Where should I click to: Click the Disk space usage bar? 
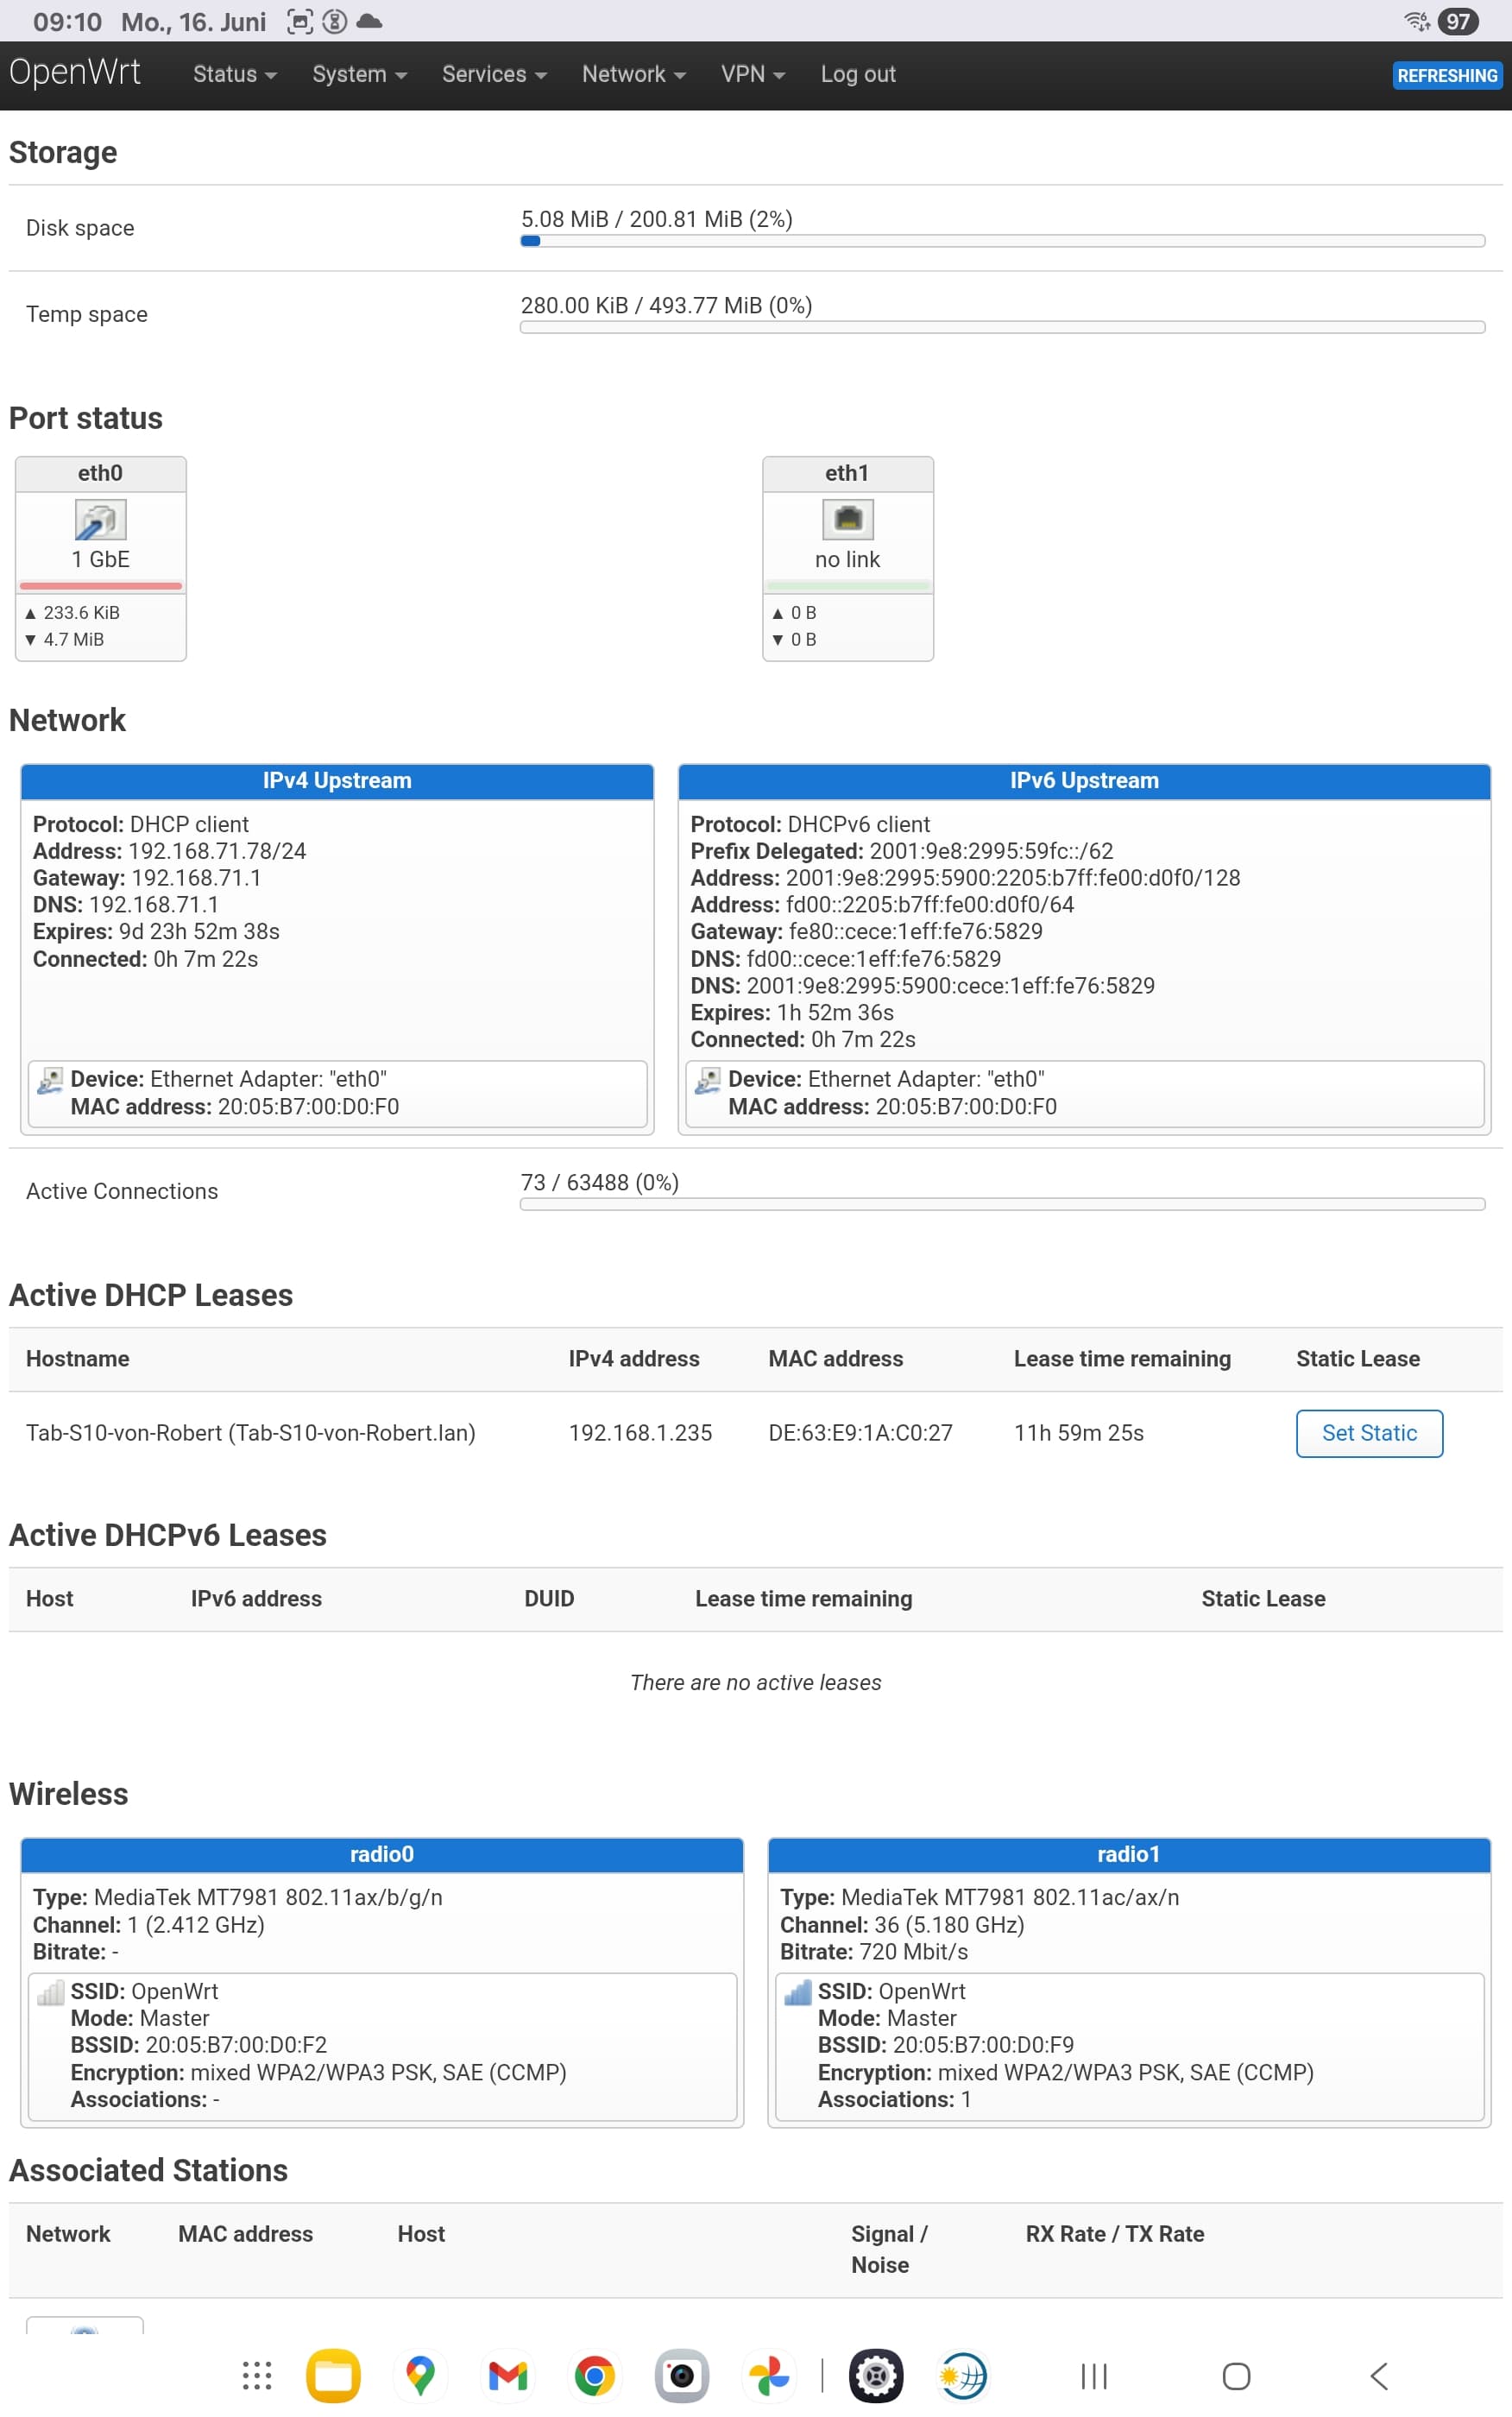(1002, 241)
